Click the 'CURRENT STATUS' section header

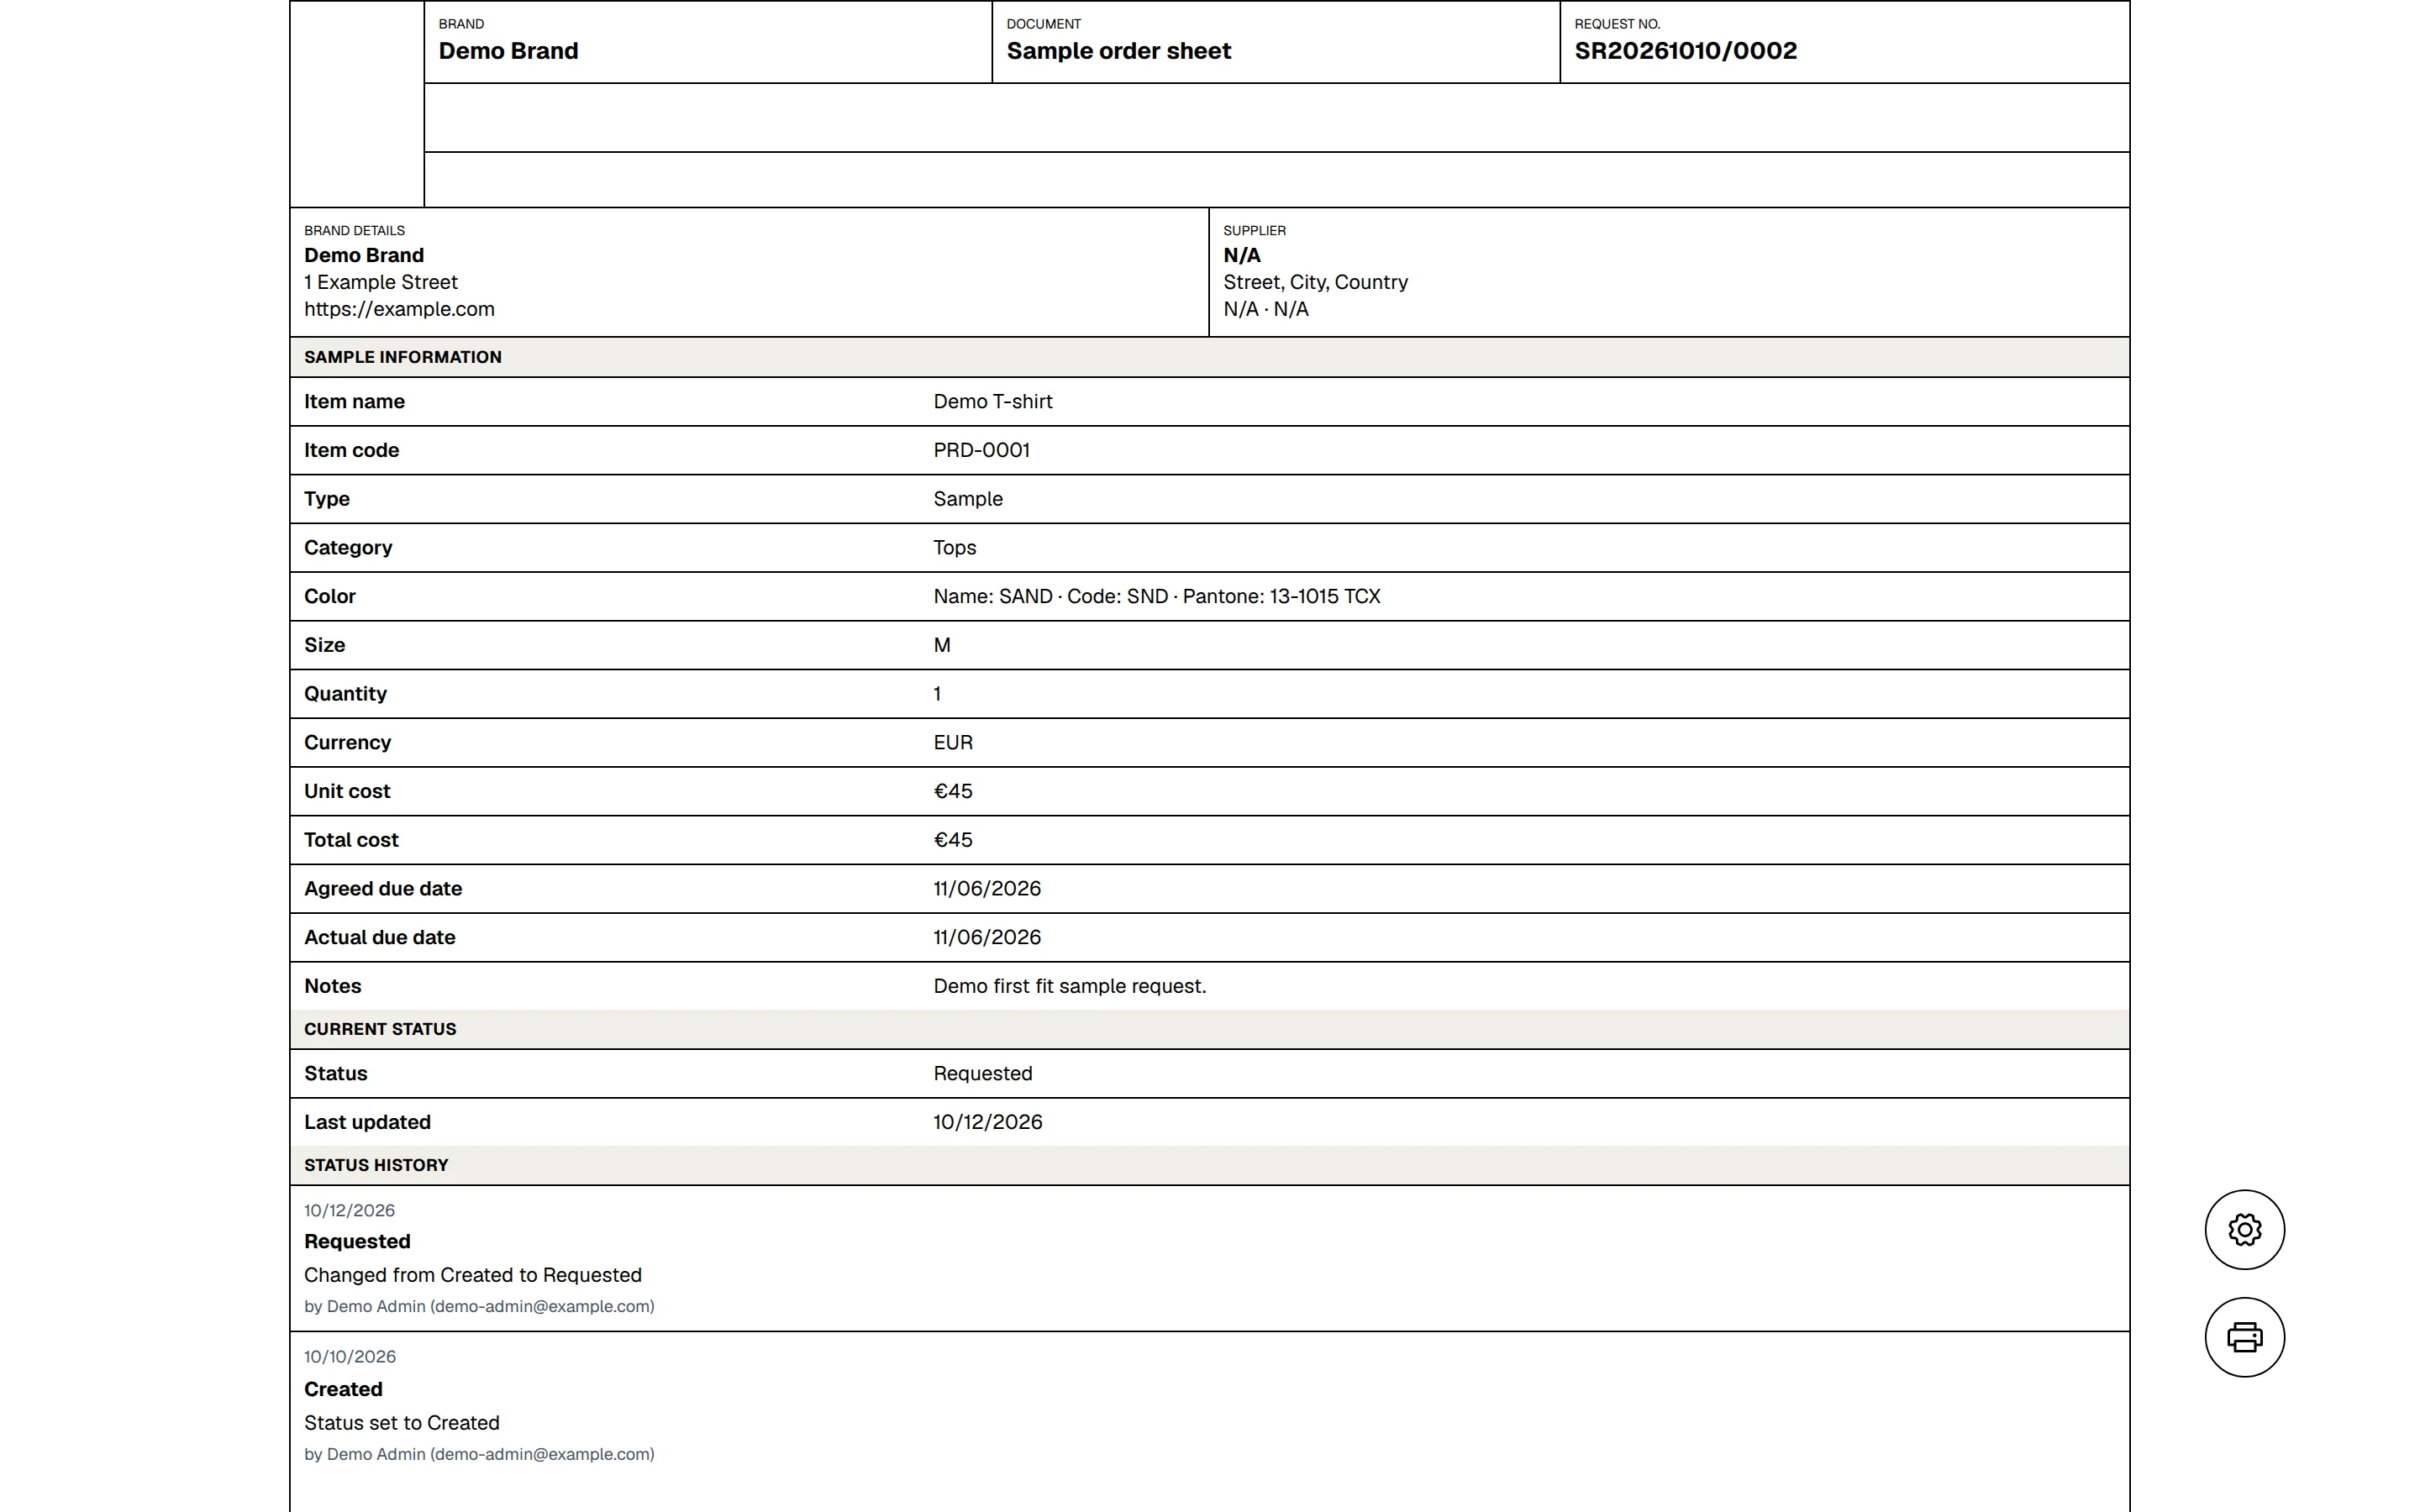379,1029
